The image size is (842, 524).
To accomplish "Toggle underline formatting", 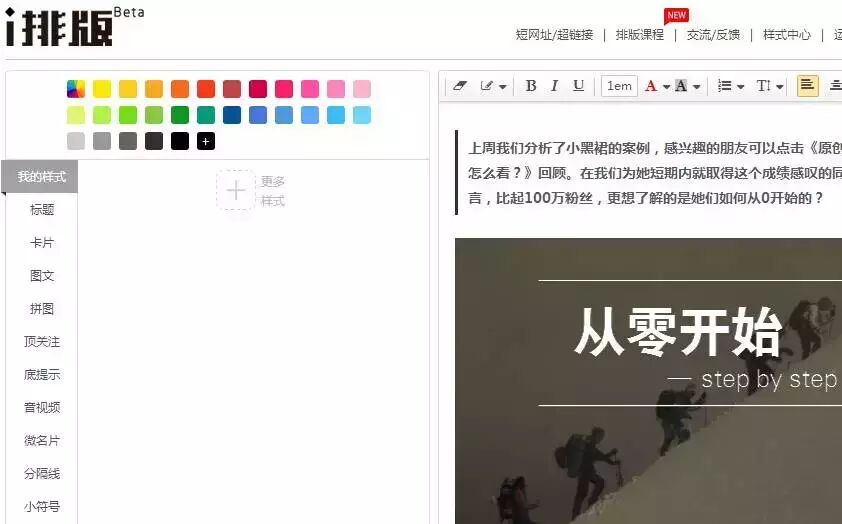I will (578, 86).
